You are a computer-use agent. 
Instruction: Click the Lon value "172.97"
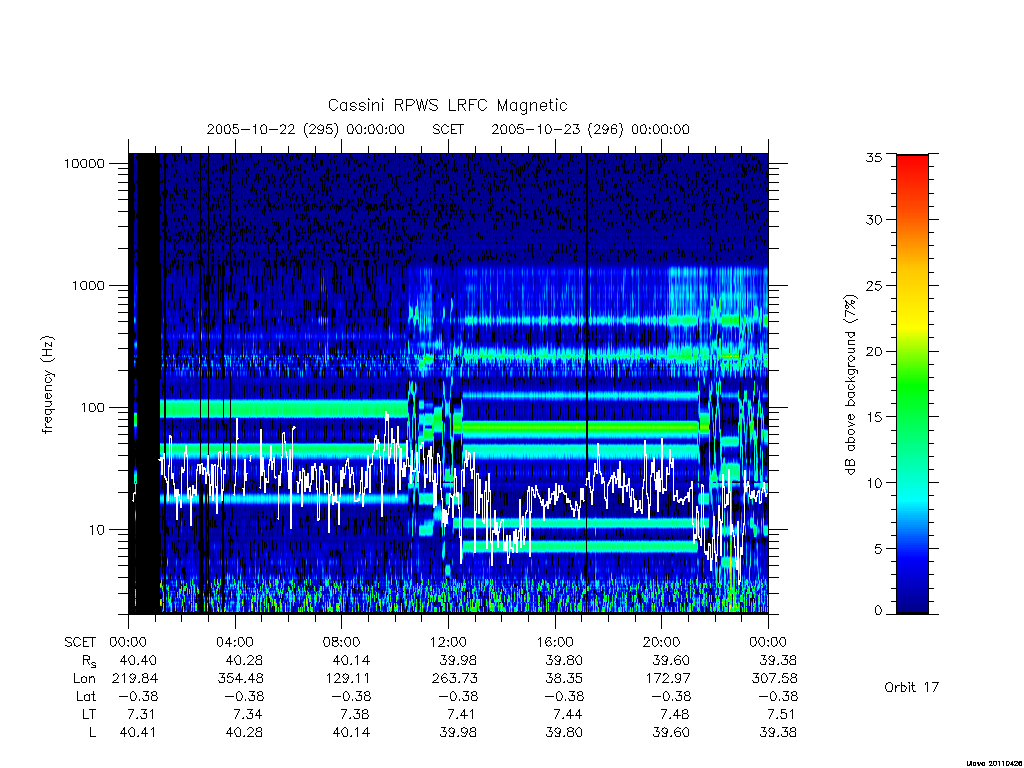pyautogui.click(x=667, y=679)
